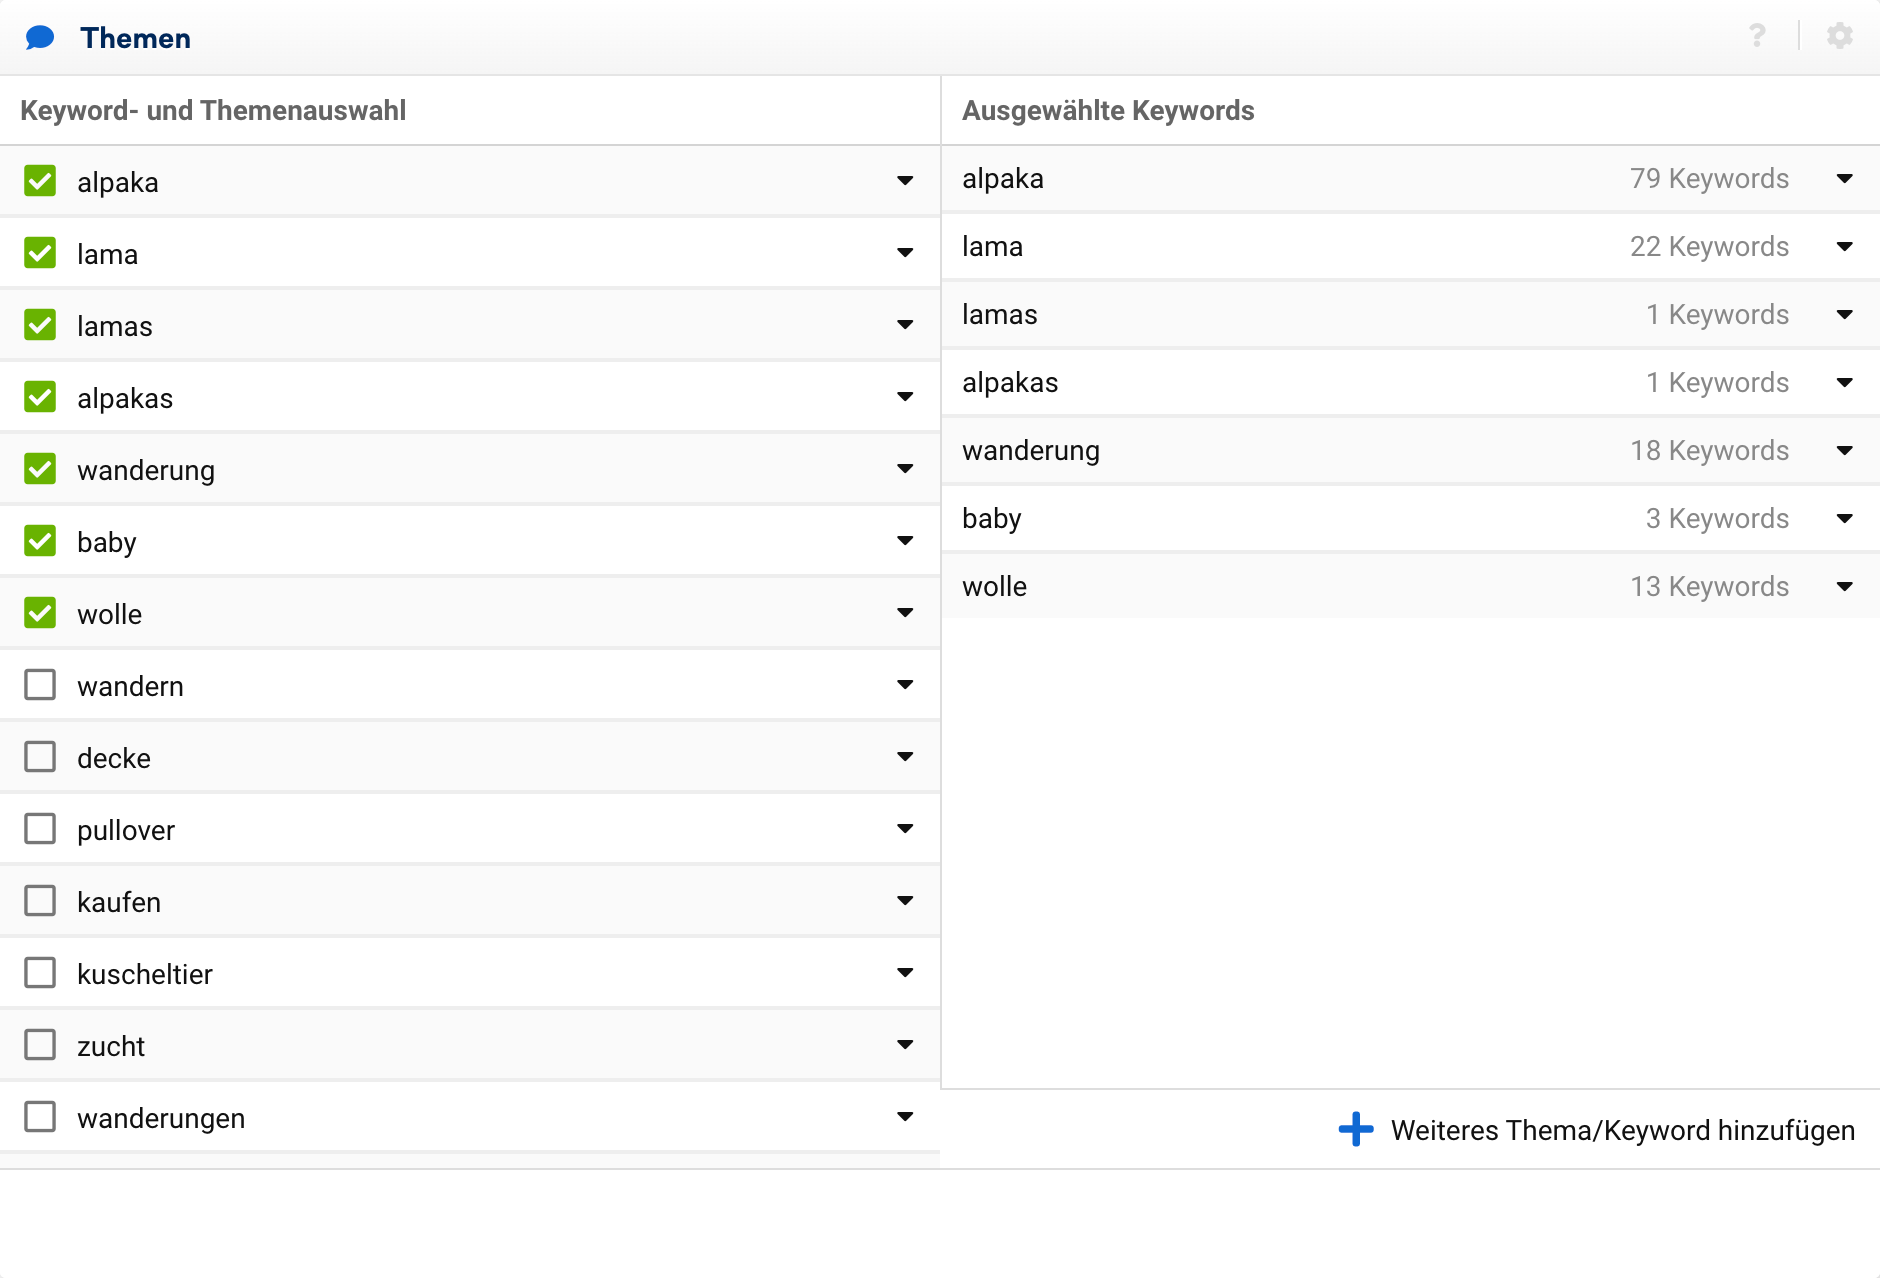Uncheck the wolle checkbox

click(x=40, y=613)
